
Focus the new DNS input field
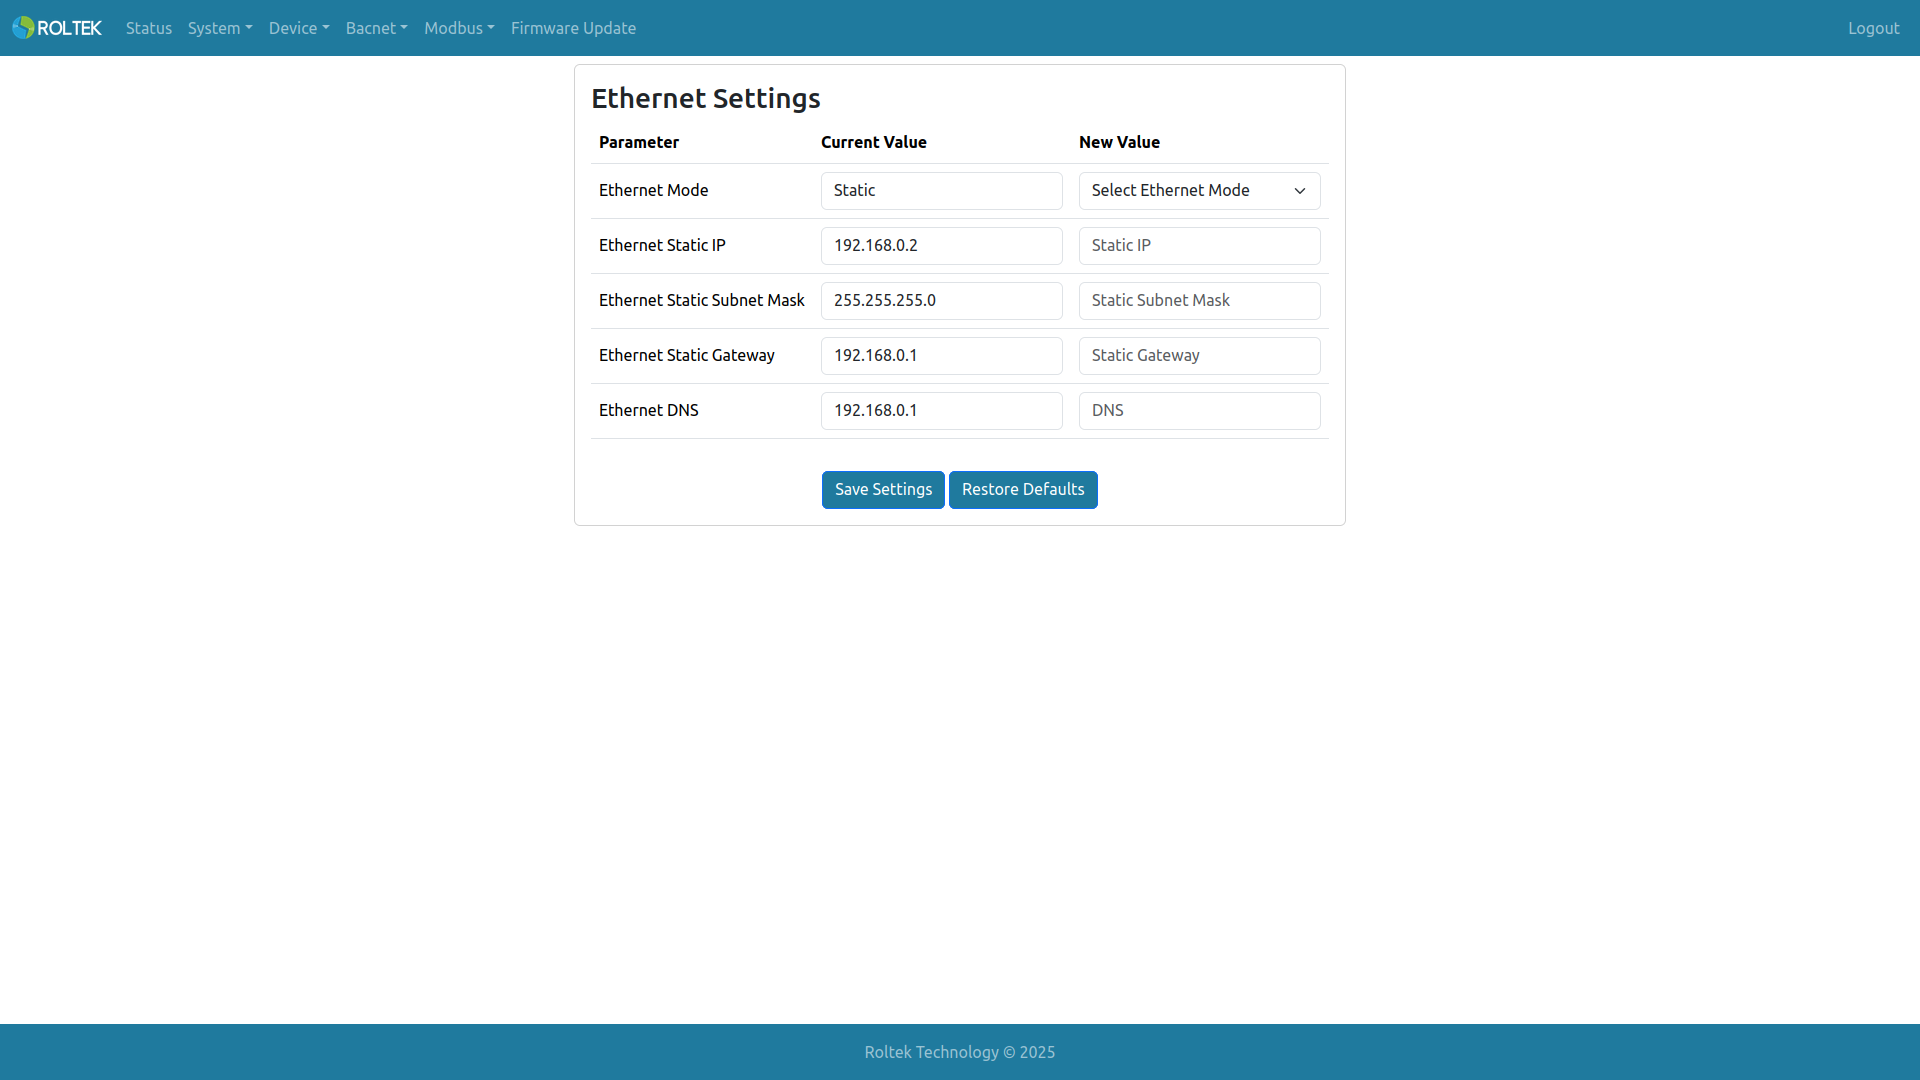coord(1199,411)
